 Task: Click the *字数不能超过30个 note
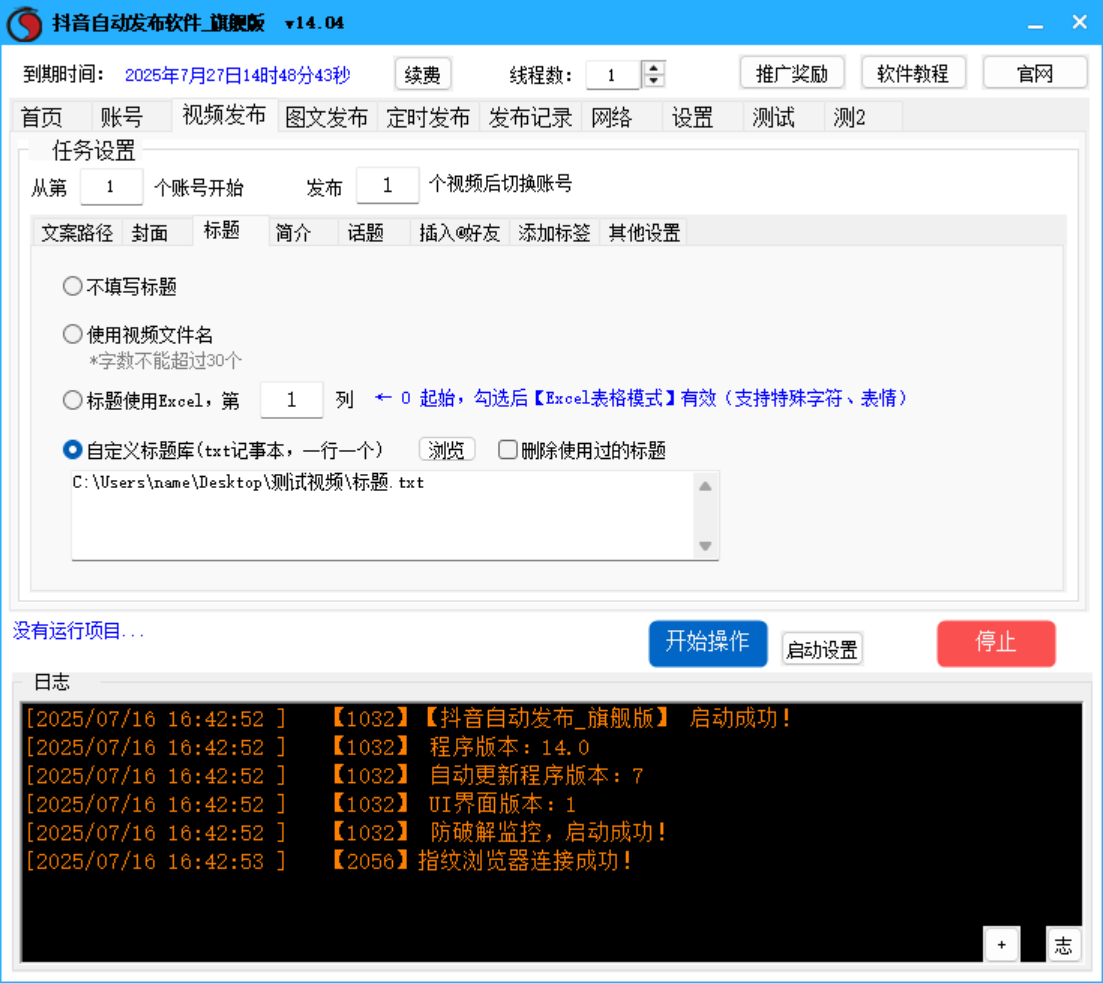[165, 361]
